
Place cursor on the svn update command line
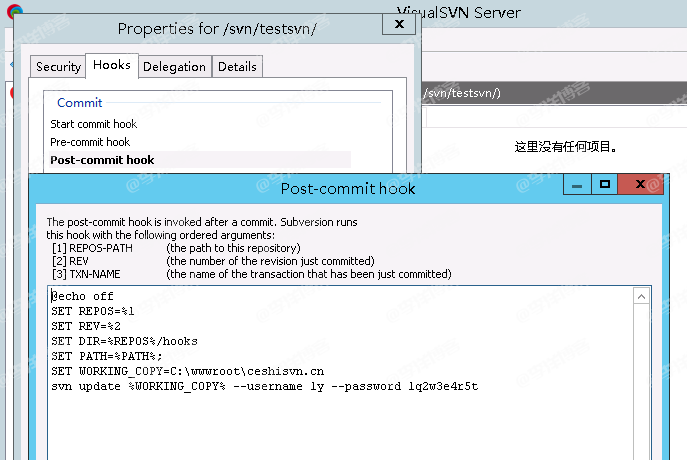pyautogui.click(x=264, y=386)
